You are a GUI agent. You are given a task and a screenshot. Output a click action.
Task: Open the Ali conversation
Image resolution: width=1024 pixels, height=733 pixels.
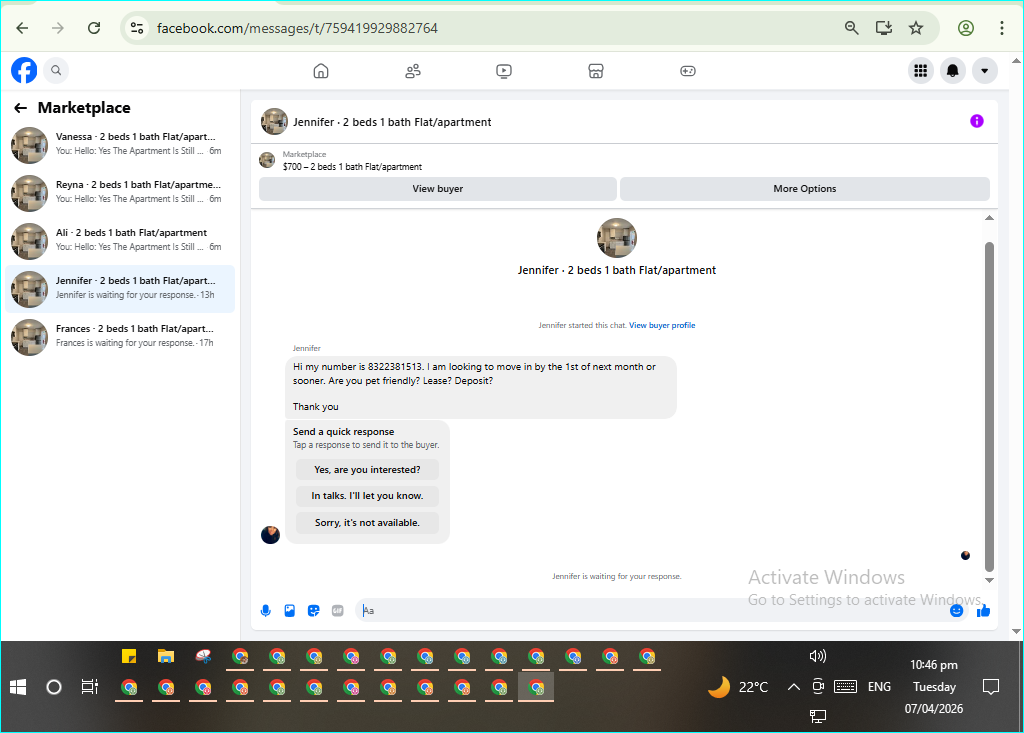tap(120, 240)
